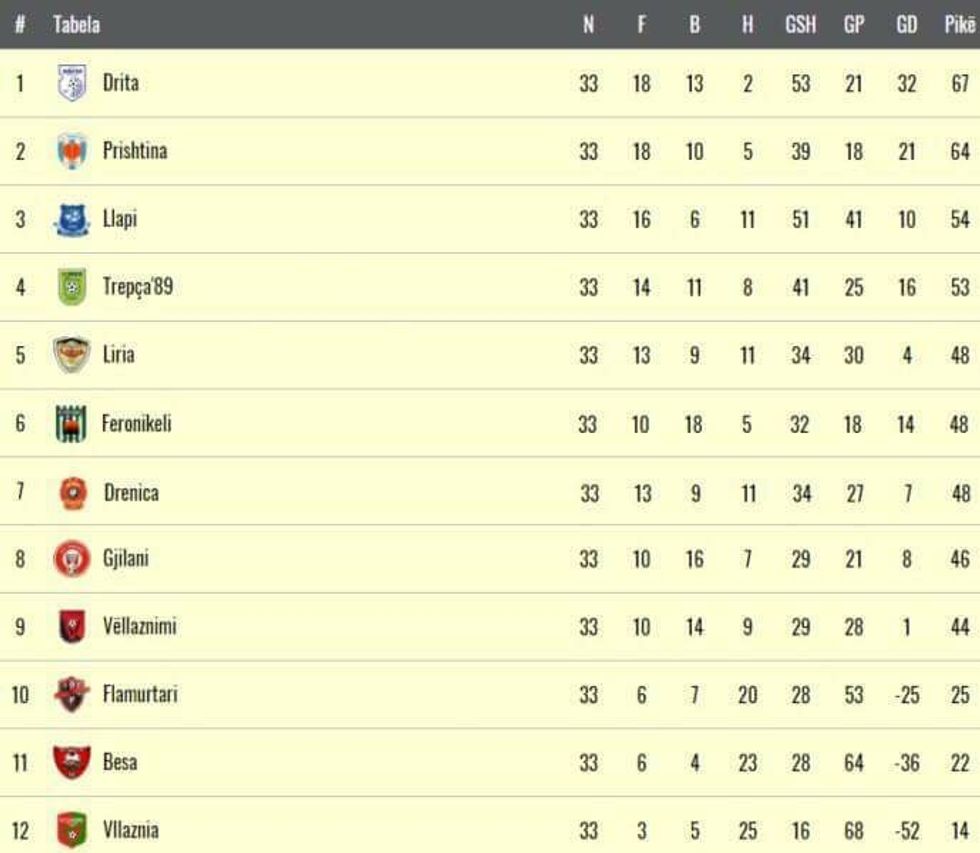Click the Tabela column header
Image resolution: width=980 pixels, height=853 pixels.
point(76,25)
